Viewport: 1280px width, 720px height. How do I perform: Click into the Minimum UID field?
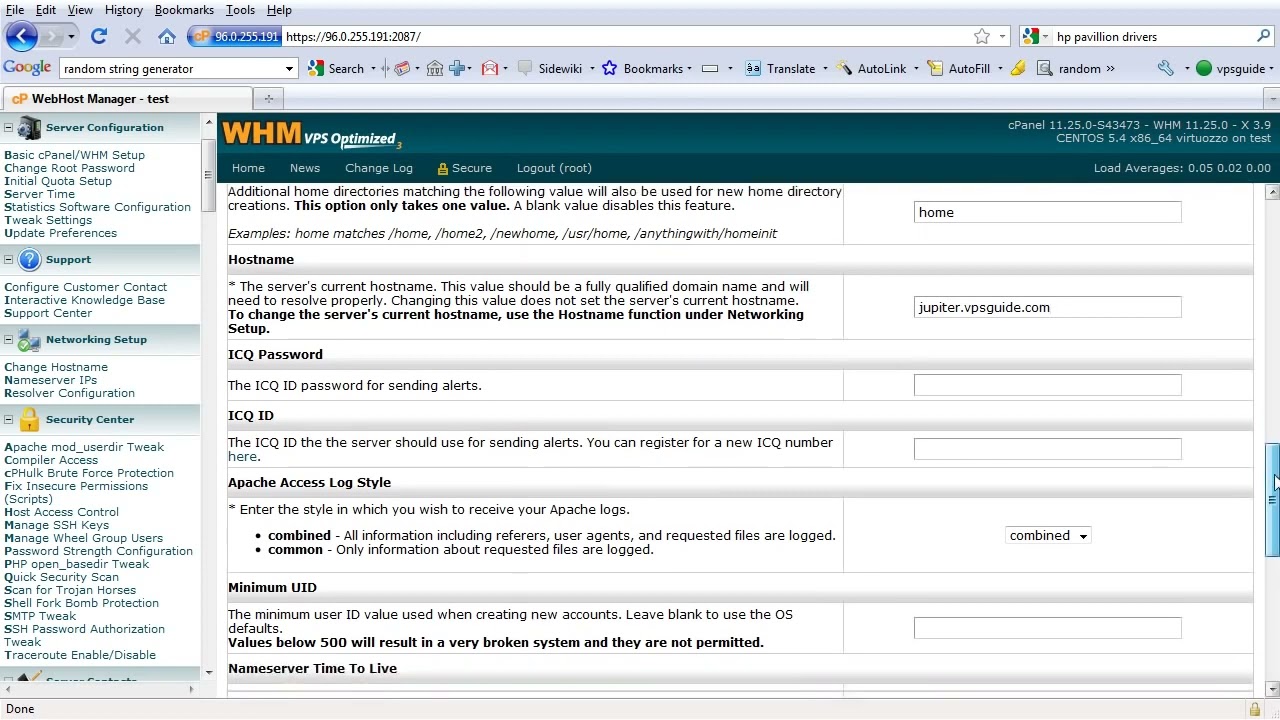tap(1047, 628)
